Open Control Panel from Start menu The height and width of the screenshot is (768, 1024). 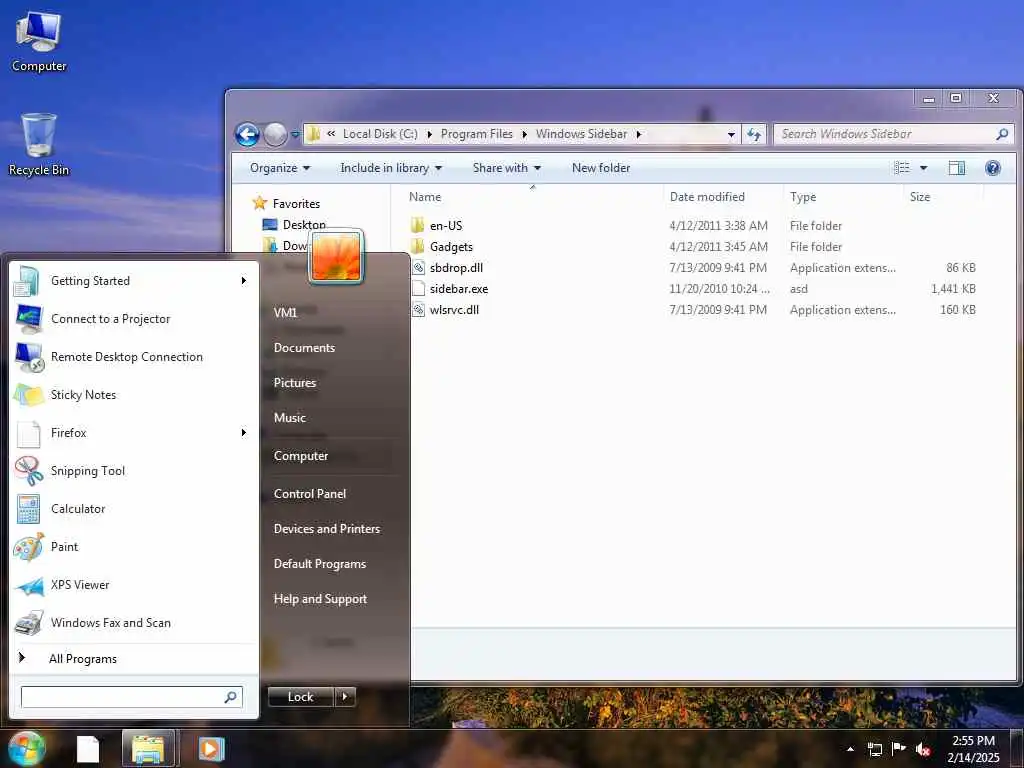tap(310, 494)
